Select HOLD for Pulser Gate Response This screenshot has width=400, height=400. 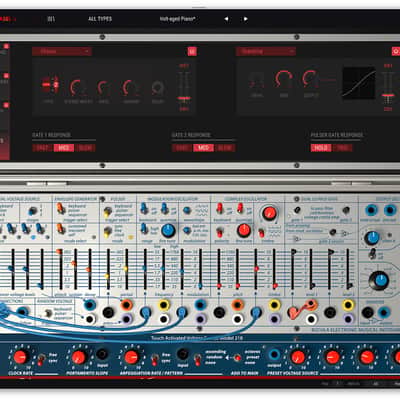point(321,148)
